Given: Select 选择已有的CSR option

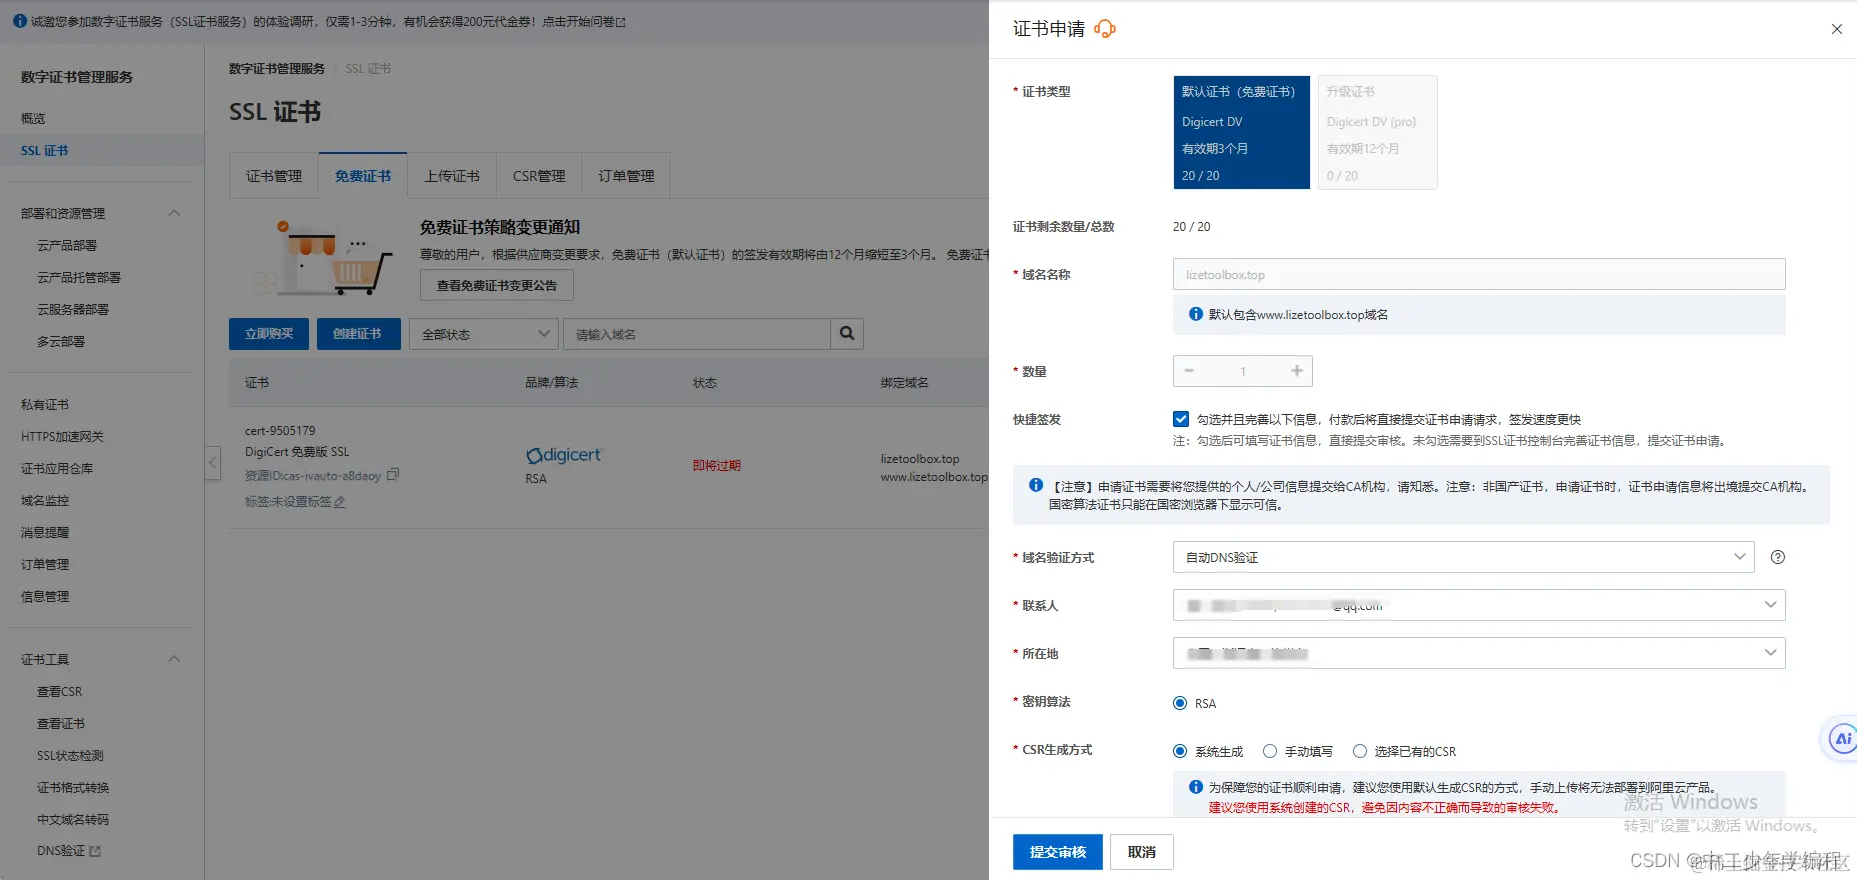Looking at the screenshot, I should (x=1360, y=751).
